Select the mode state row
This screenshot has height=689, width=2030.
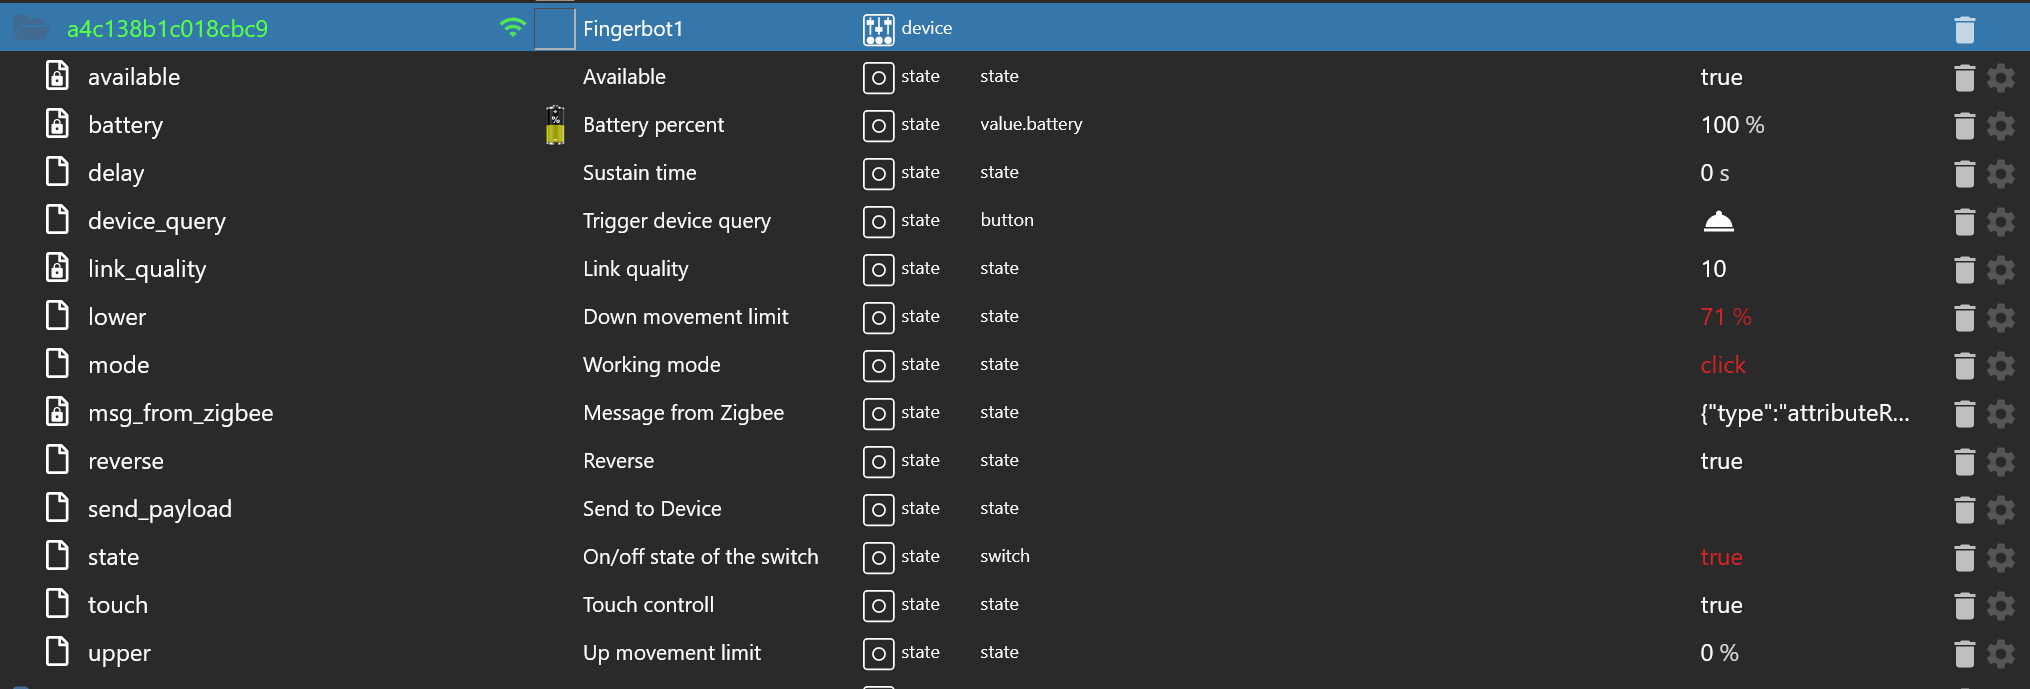point(118,365)
